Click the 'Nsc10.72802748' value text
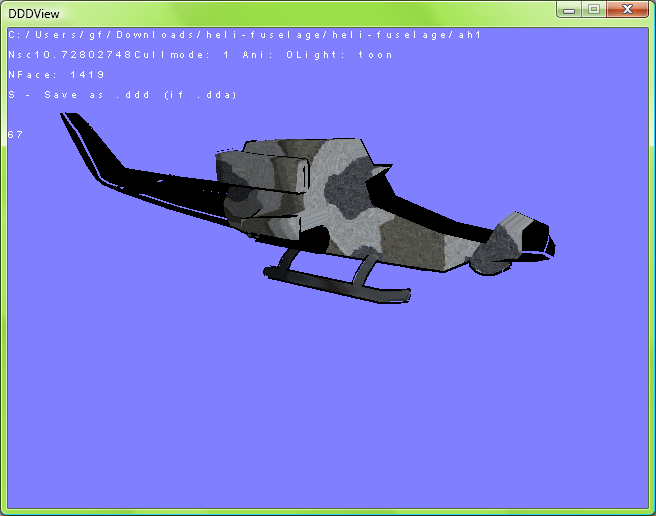 point(70,55)
